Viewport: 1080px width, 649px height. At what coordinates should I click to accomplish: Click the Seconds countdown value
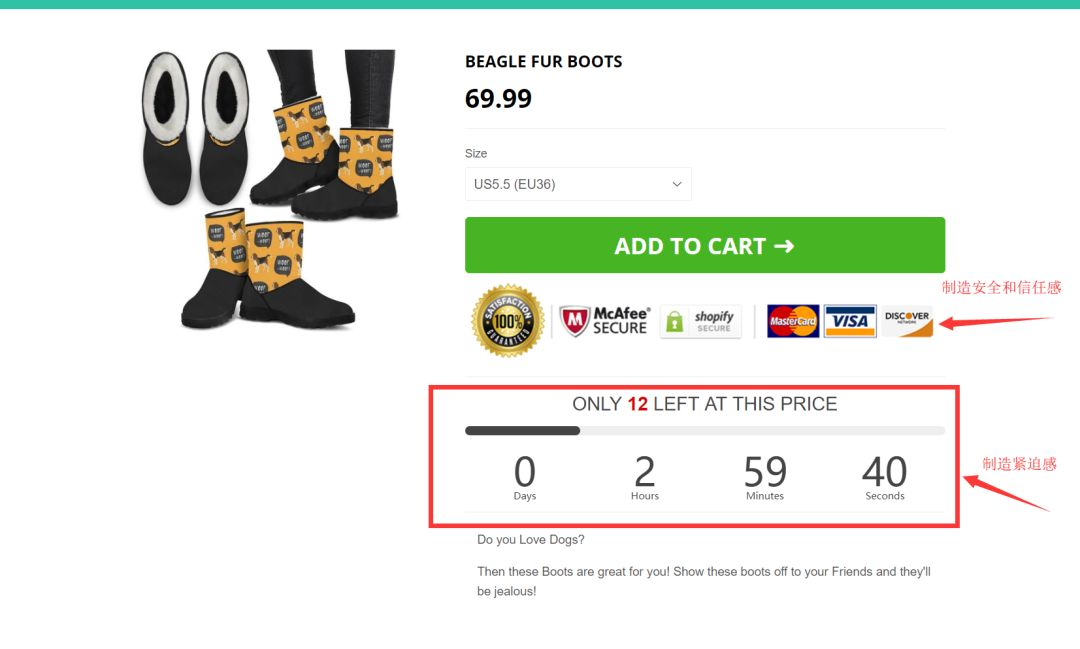coord(885,472)
